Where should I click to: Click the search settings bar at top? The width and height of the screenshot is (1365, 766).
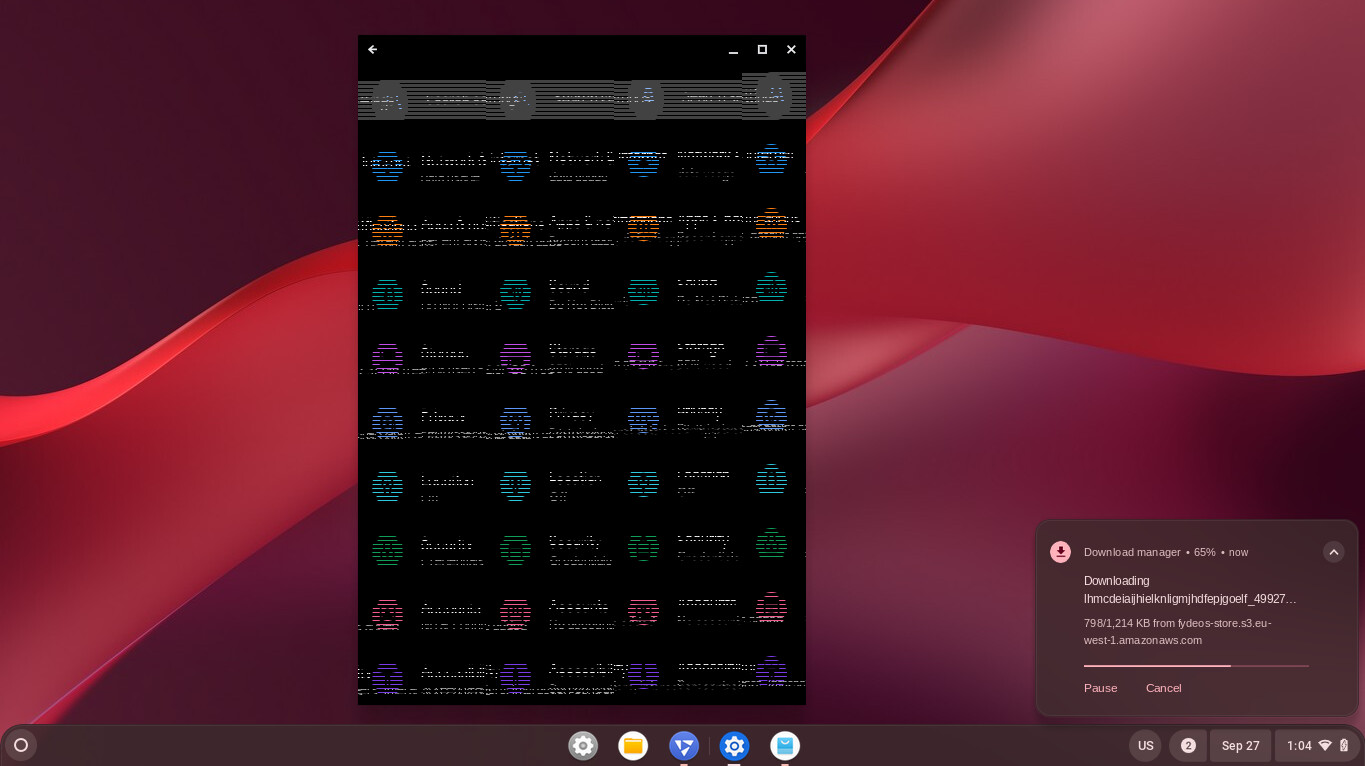click(581, 99)
